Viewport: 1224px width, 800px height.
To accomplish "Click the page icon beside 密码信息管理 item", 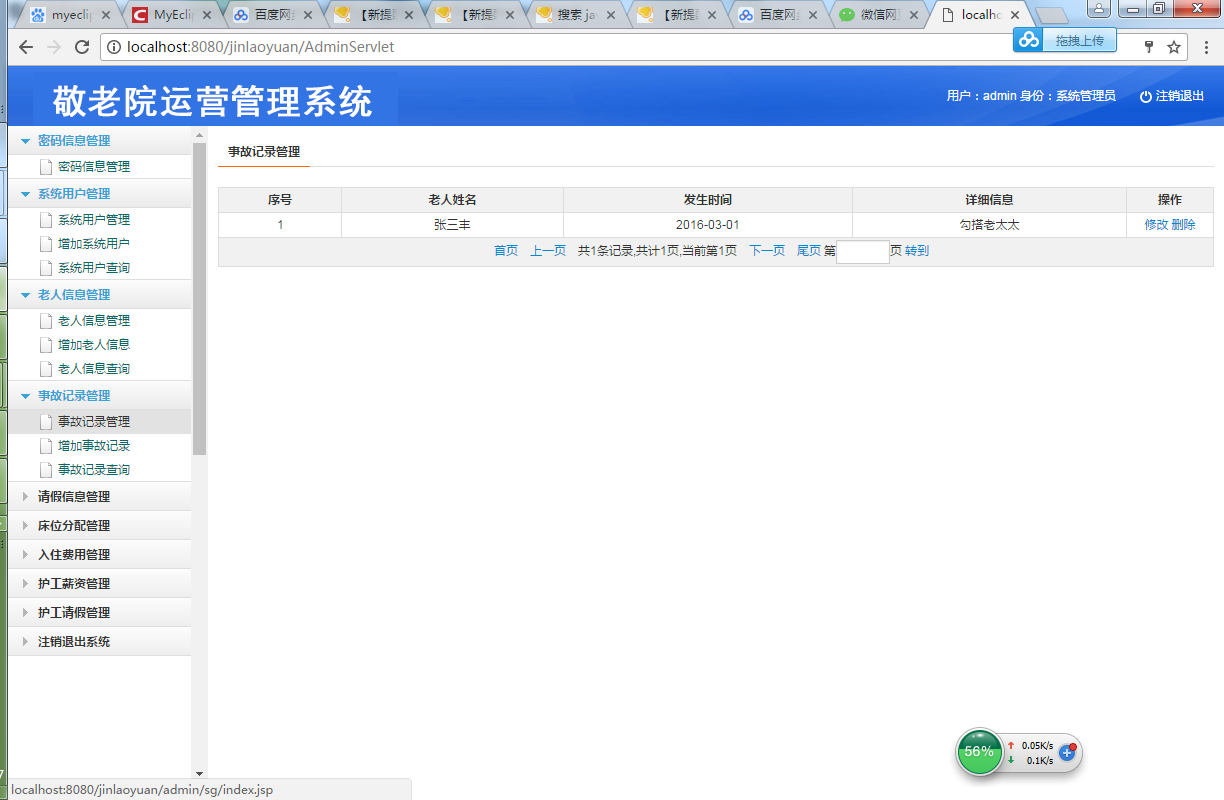I will [x=45, y=167].
